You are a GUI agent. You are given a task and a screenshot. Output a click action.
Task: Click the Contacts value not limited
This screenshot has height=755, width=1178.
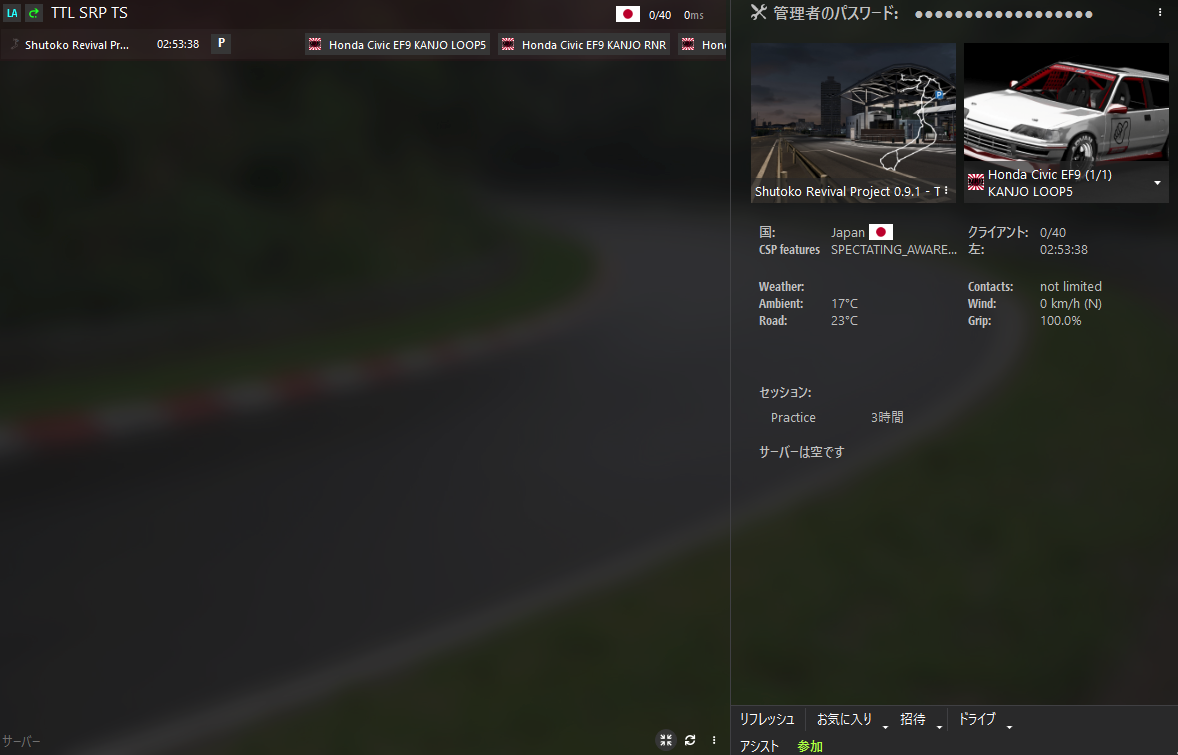click(x=1071, y=286)
